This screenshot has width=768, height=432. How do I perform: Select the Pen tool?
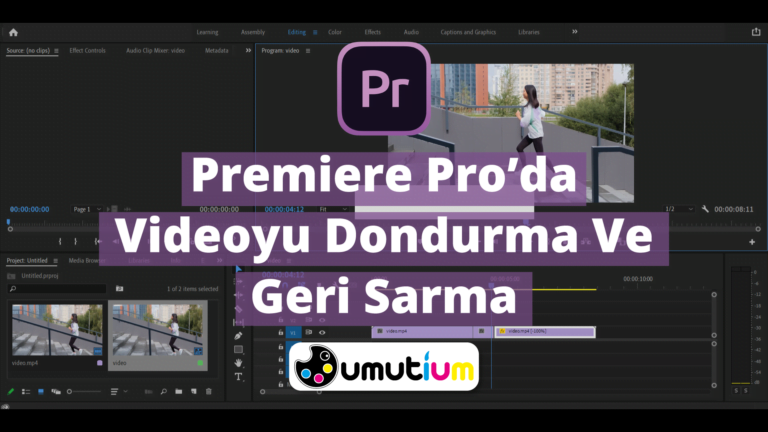239,336
